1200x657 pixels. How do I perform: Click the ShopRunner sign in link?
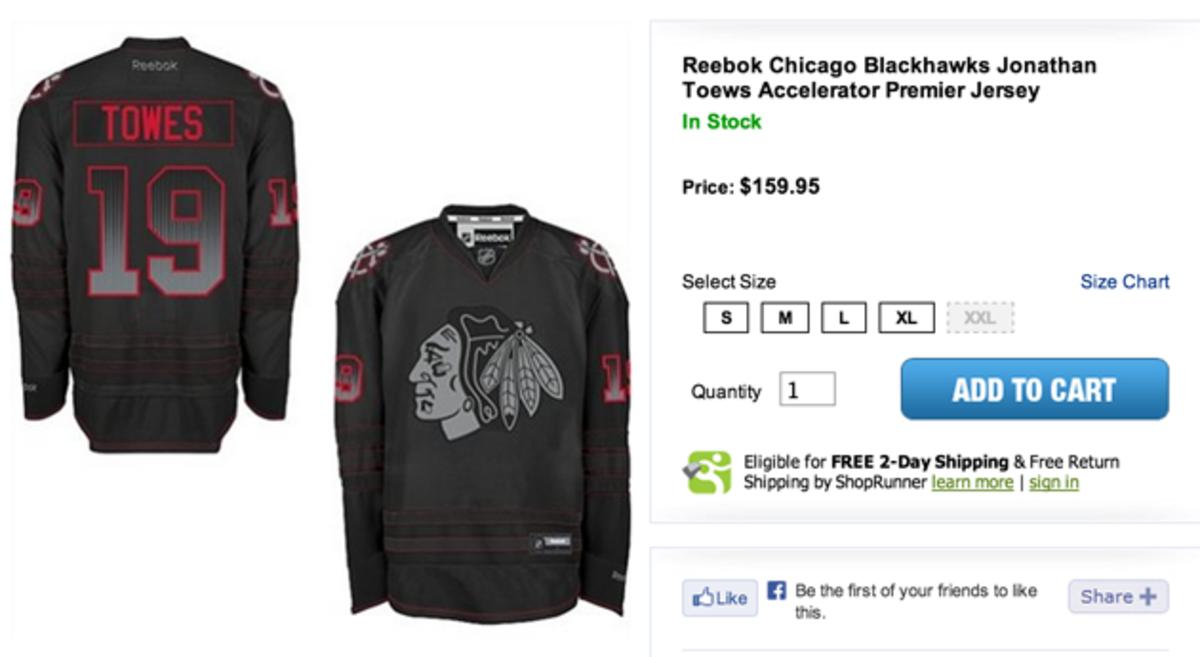click(x=1054, y=482)
